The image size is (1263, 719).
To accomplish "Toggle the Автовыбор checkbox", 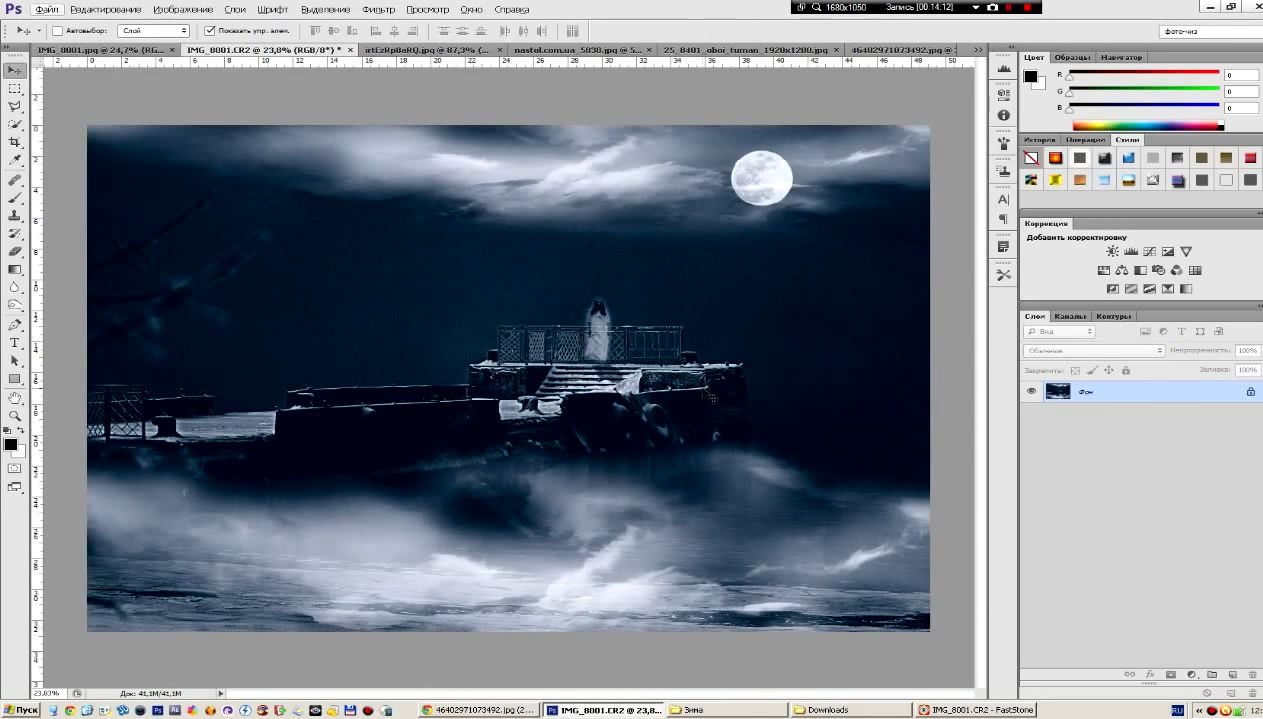I will 57,31.
